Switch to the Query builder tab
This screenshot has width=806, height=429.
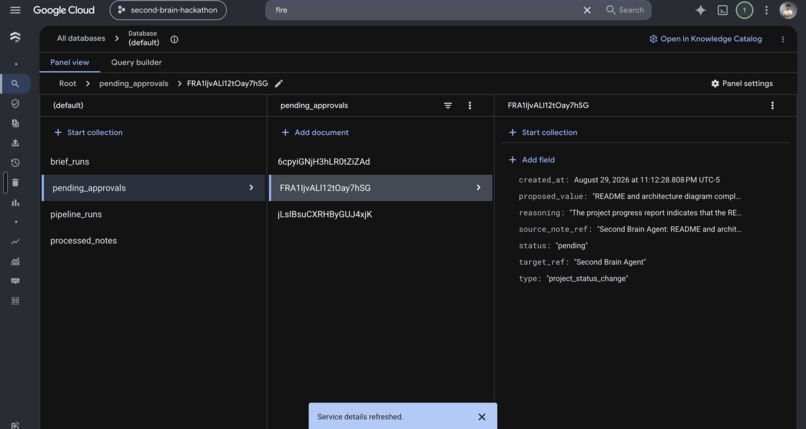[136, 62]
